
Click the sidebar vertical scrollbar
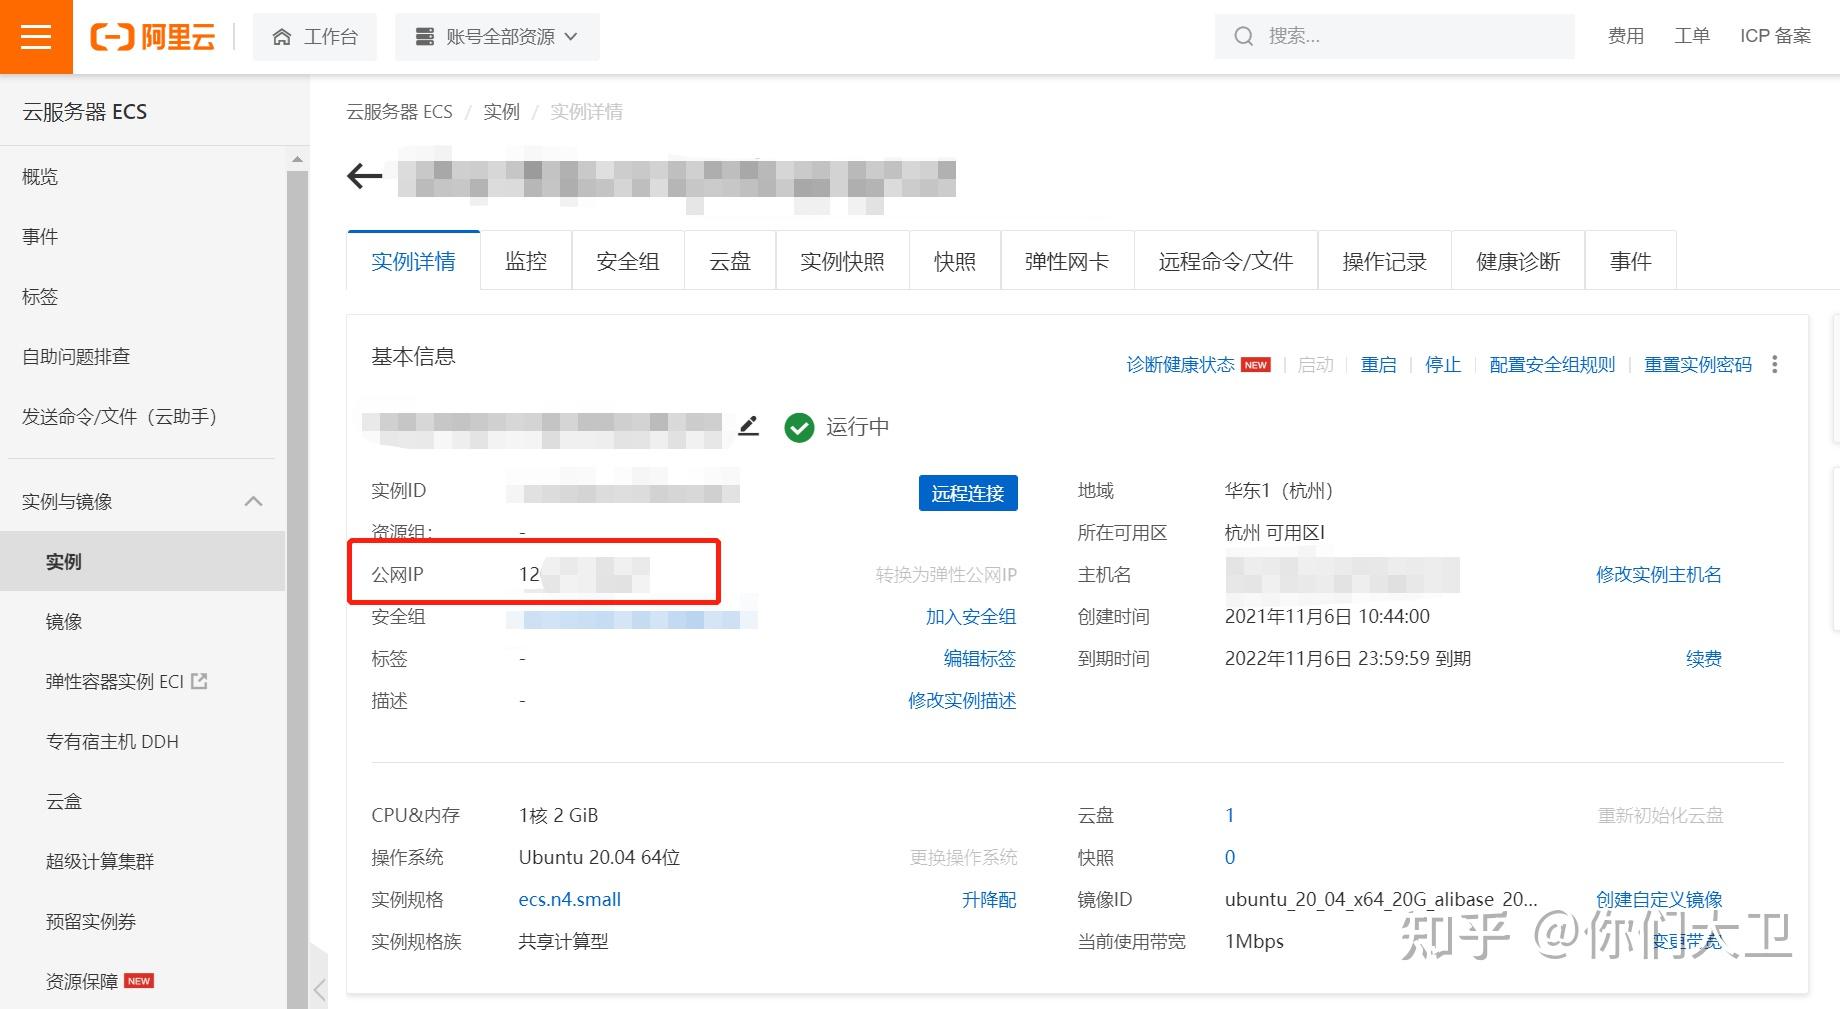pyautogui.click(x=297, y=589)
